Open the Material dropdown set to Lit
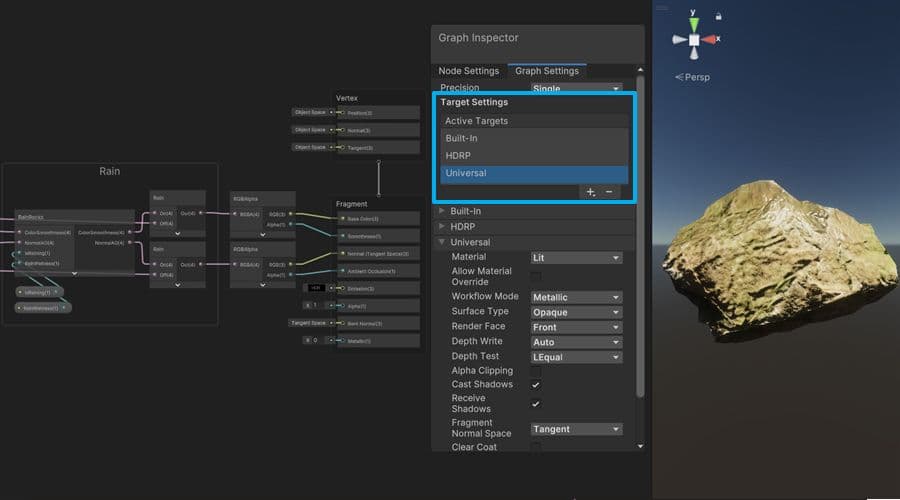The width and height of the screenshot is (900, 500). [576, 258]
